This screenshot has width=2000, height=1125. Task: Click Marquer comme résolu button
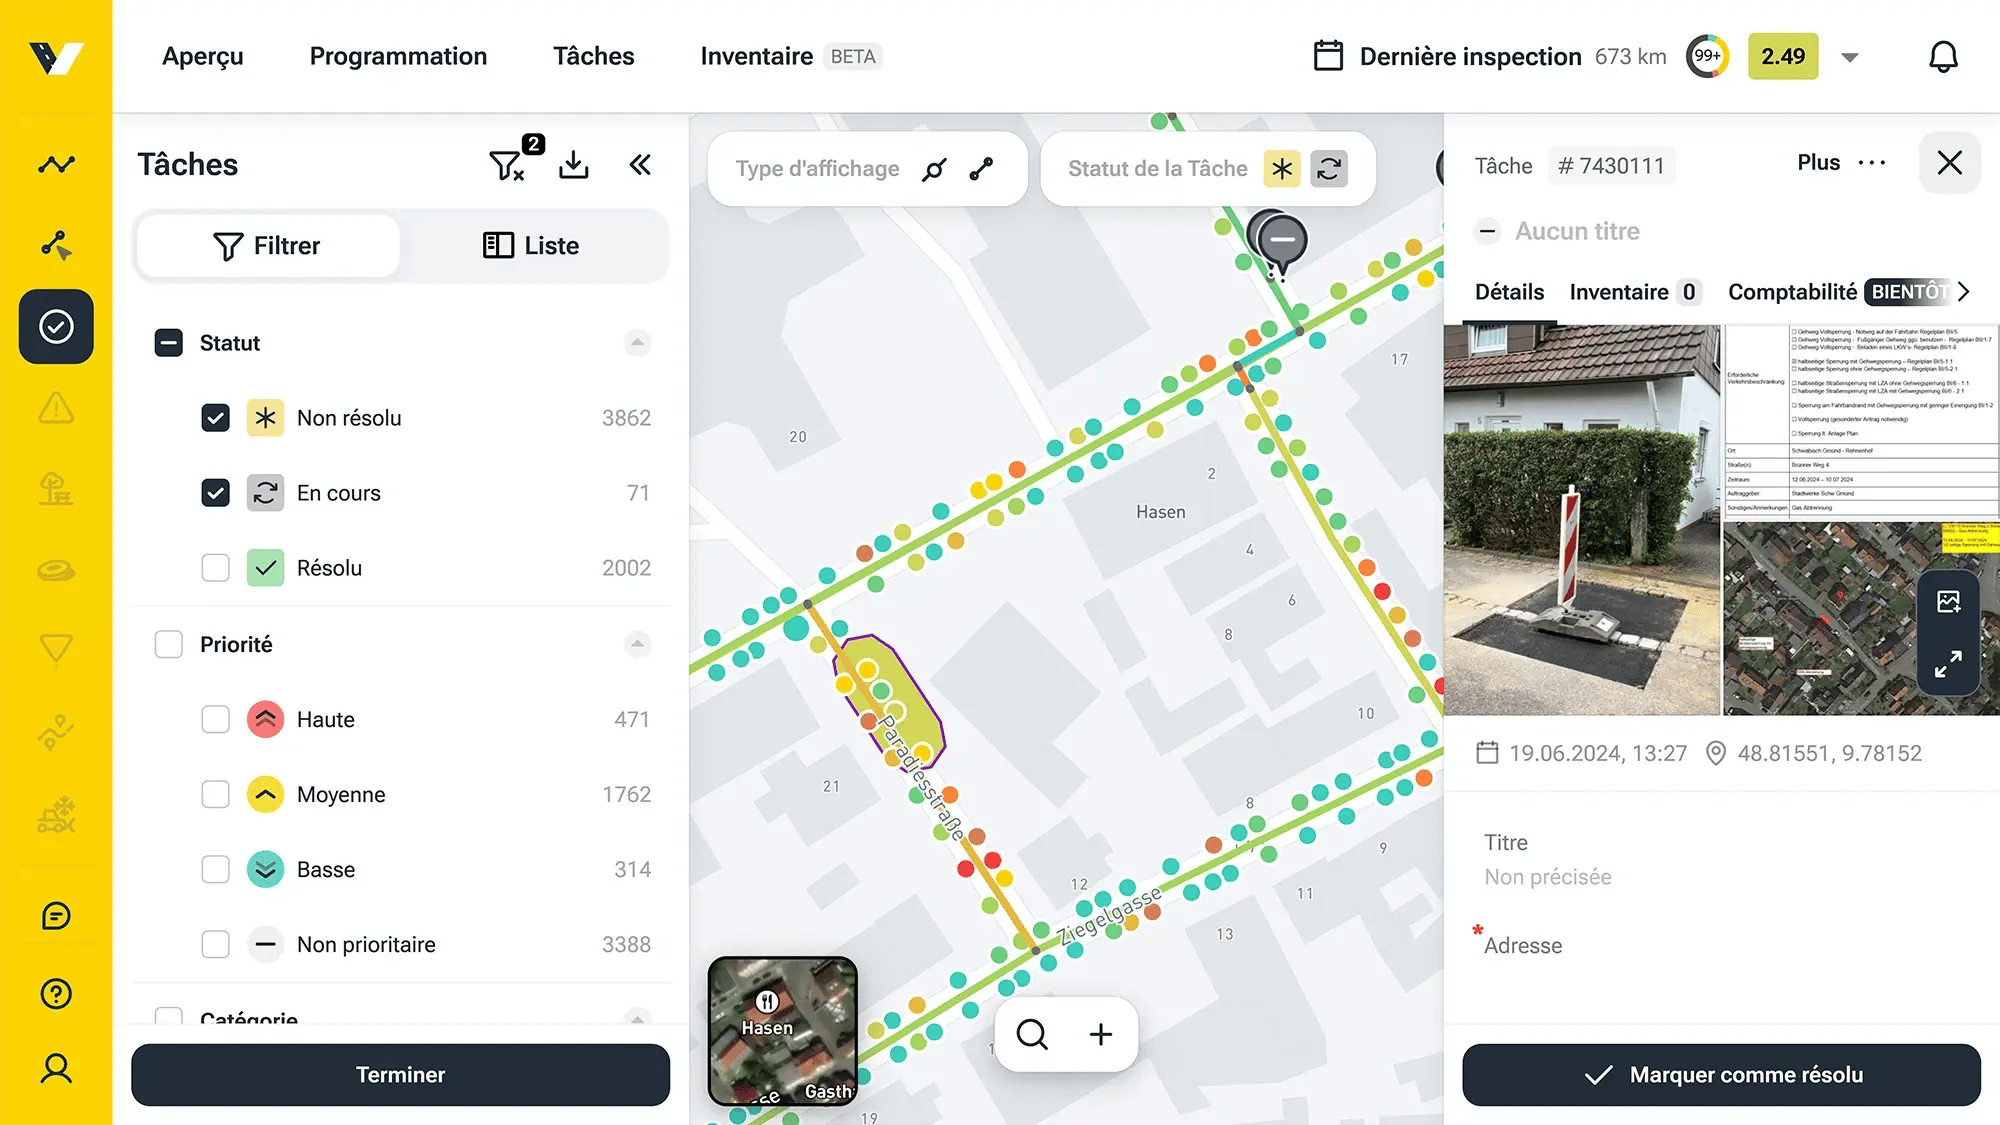1721,1075
